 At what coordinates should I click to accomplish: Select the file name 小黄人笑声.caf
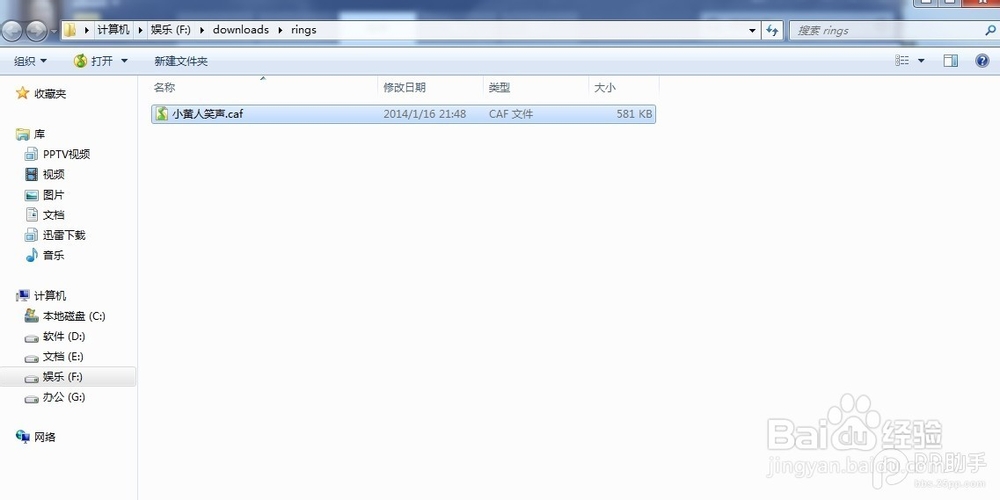(x=207, y=114)
